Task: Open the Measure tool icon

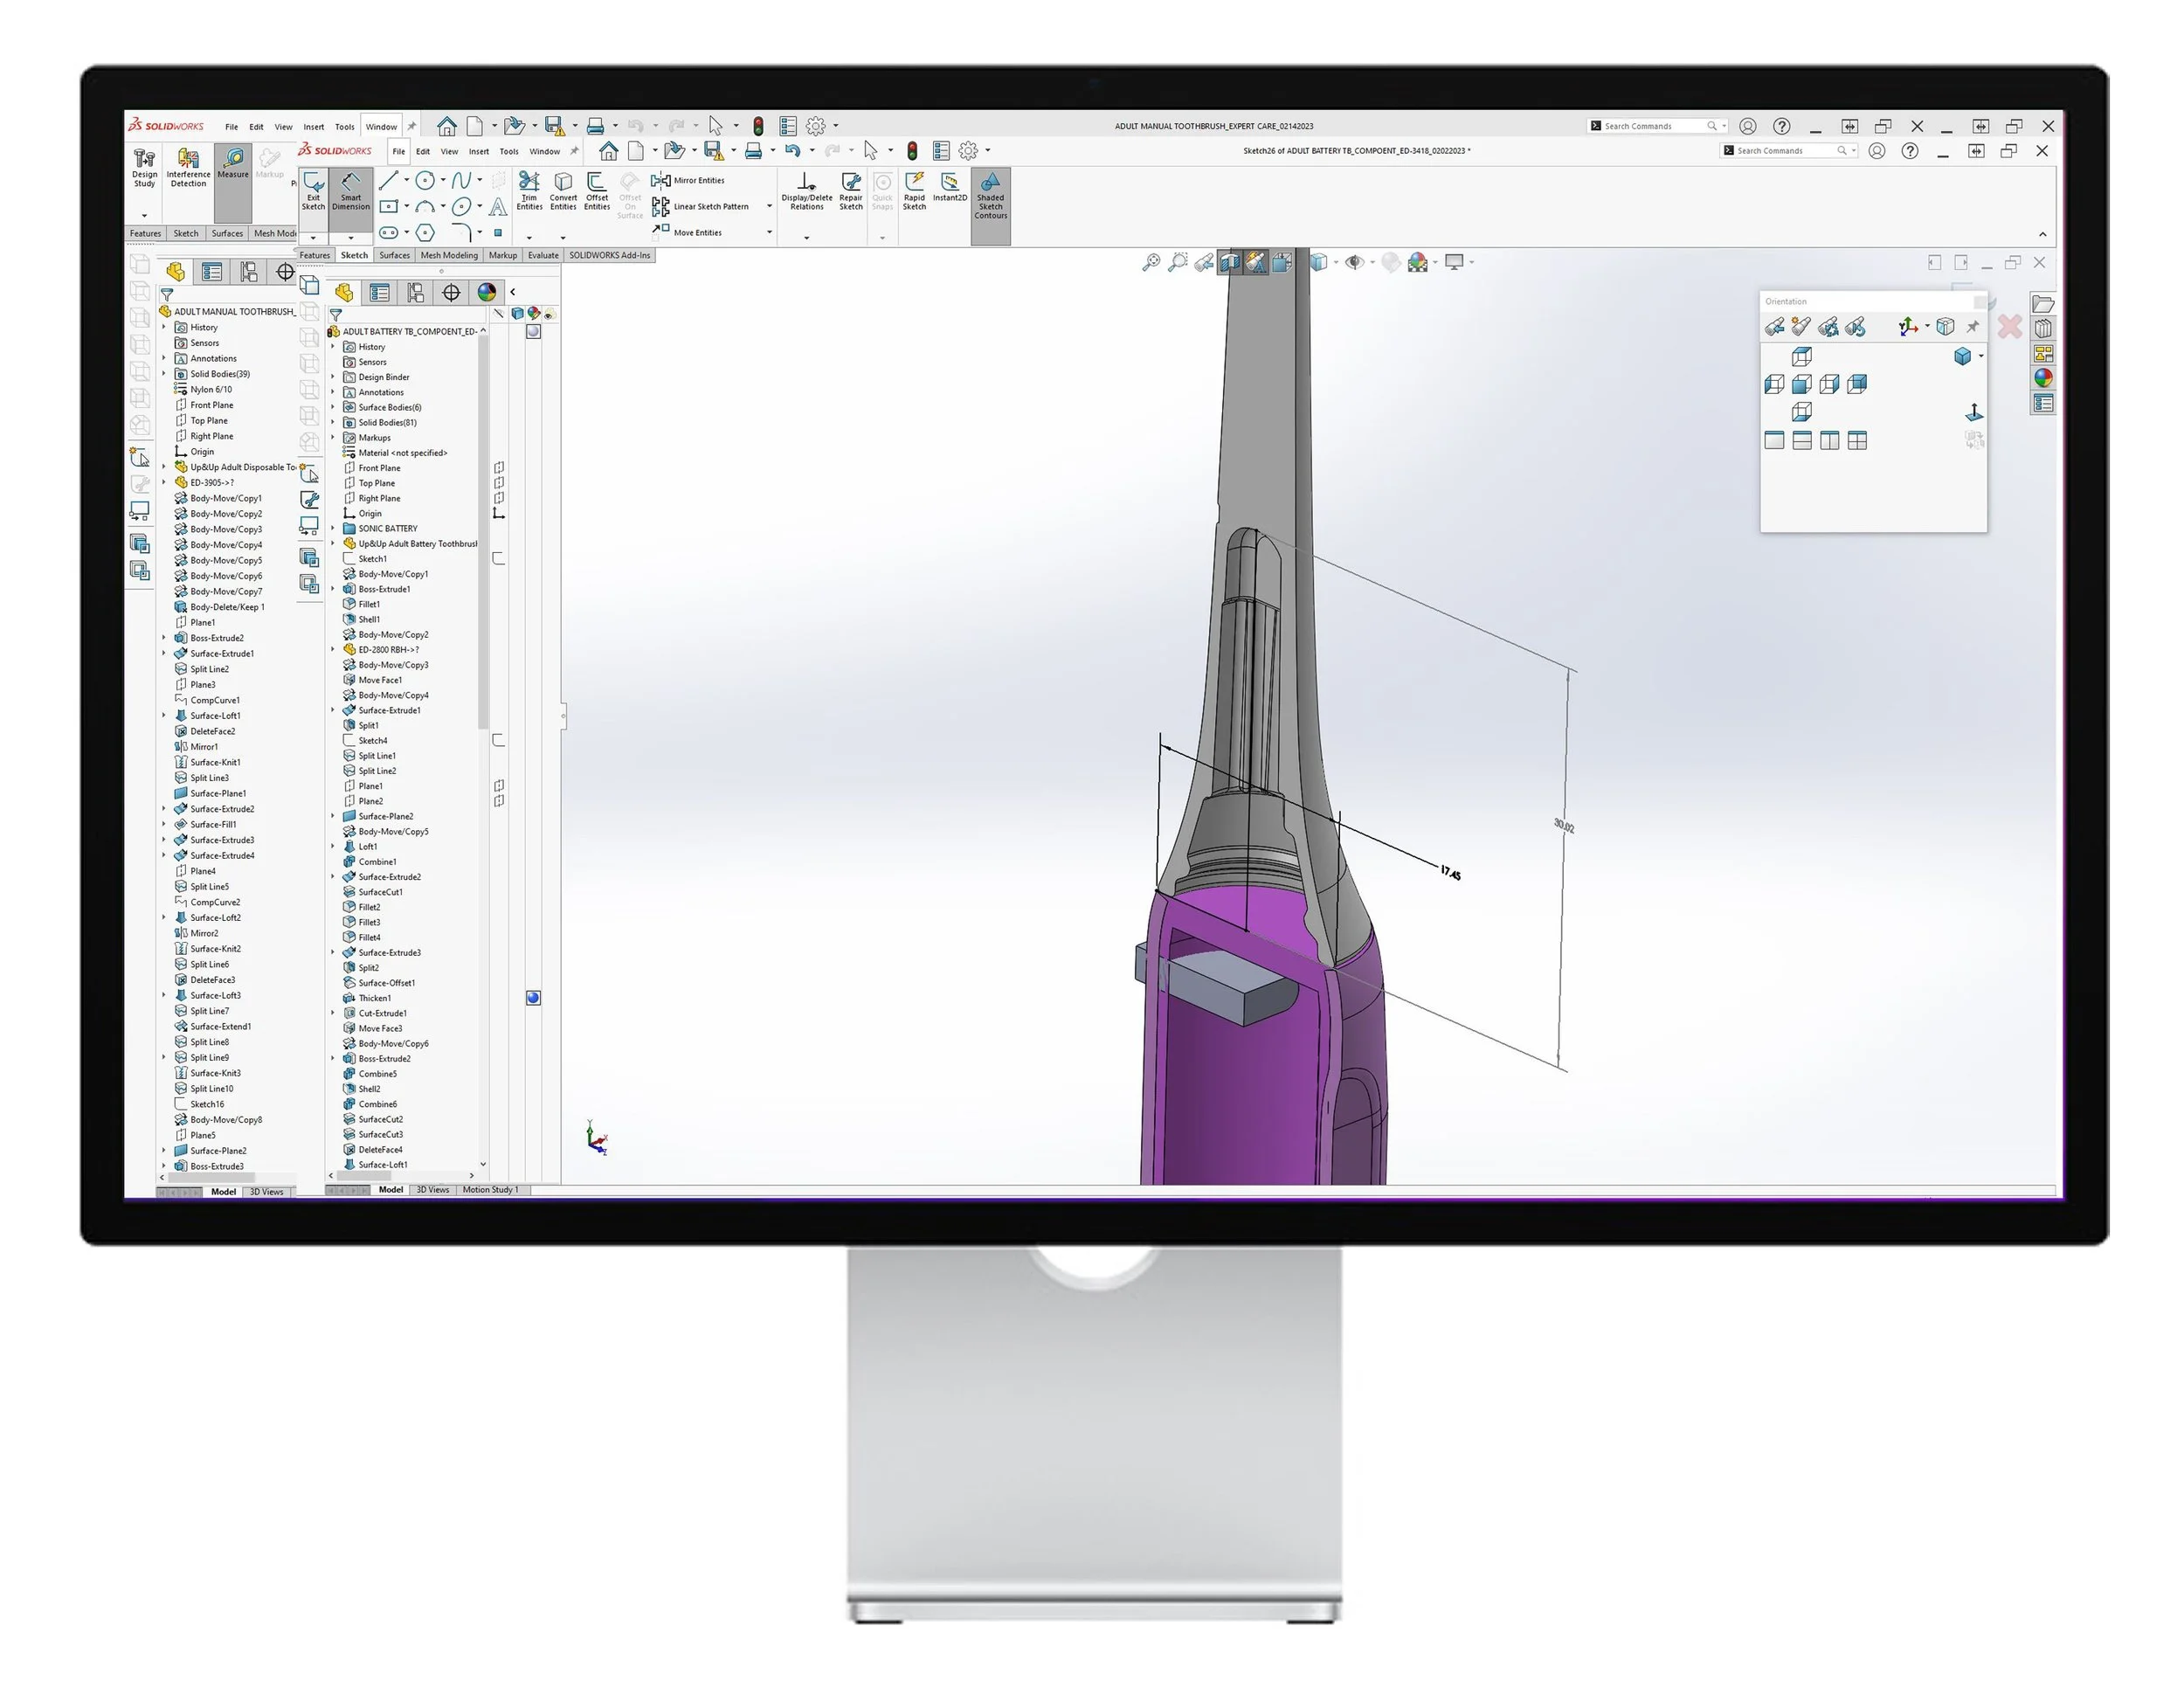Action: 233,160
